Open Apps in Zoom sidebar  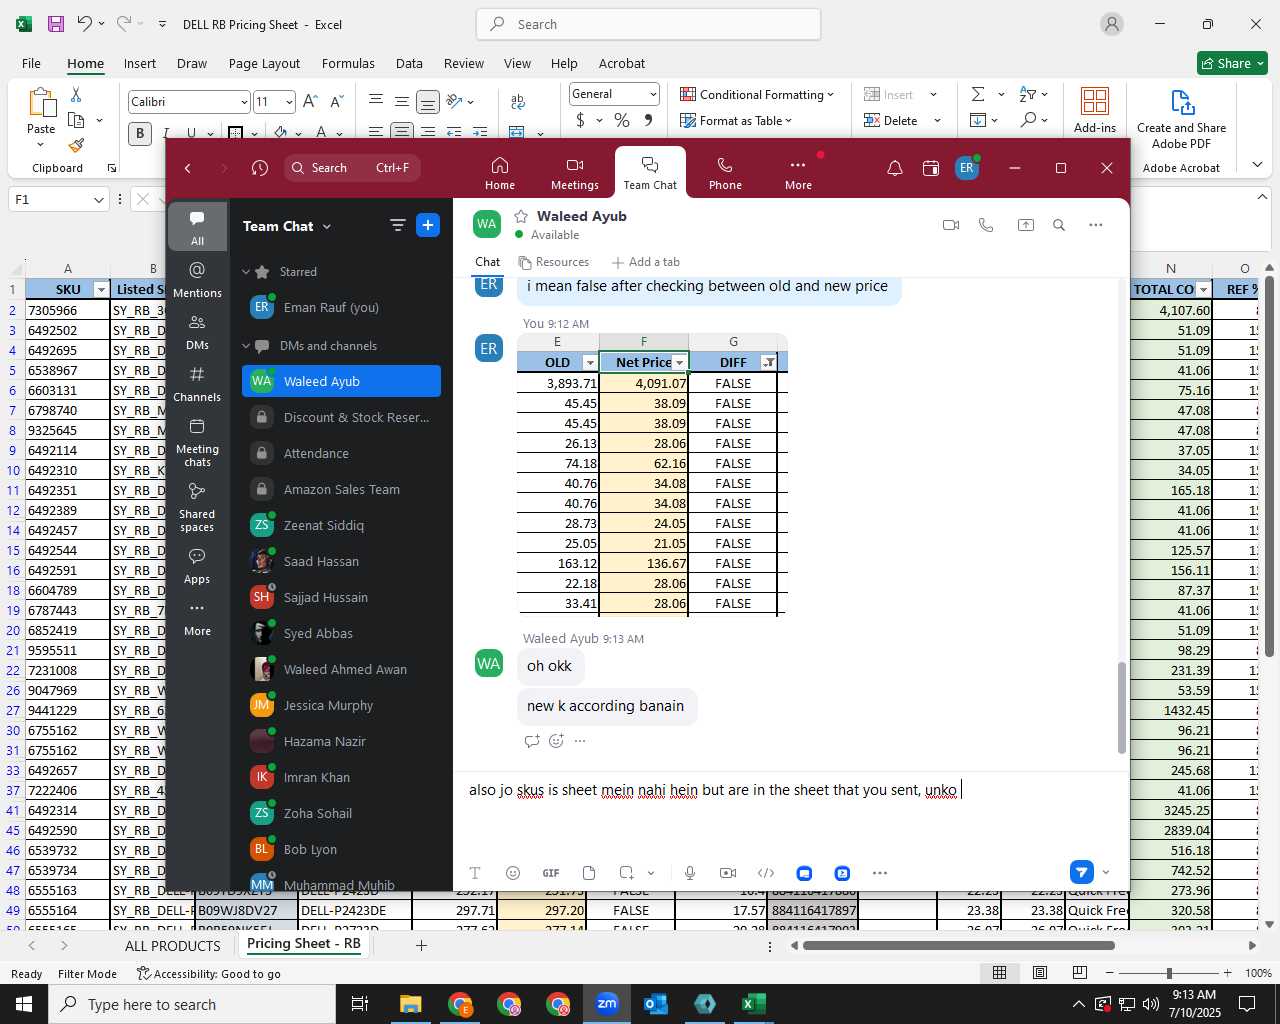click(197, 565)
